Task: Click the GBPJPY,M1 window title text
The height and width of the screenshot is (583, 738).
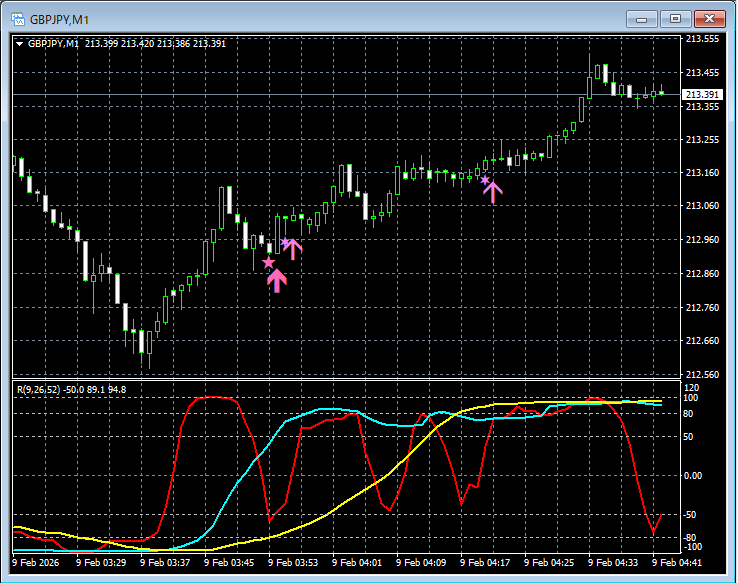Action: (59, 20)
